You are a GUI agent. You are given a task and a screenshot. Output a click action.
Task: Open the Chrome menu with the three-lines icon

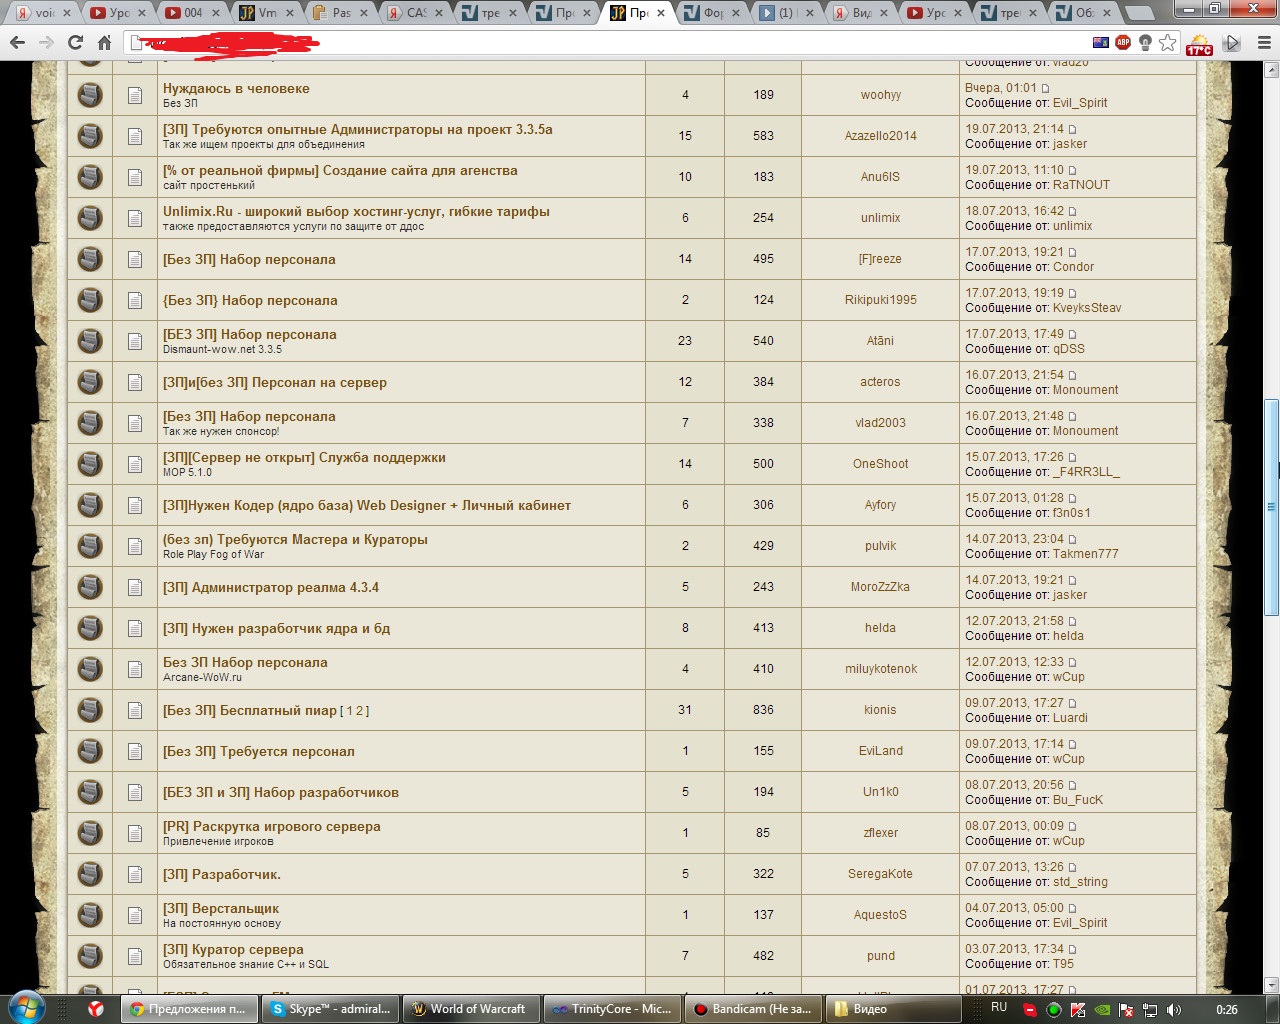click(1264, 43)
